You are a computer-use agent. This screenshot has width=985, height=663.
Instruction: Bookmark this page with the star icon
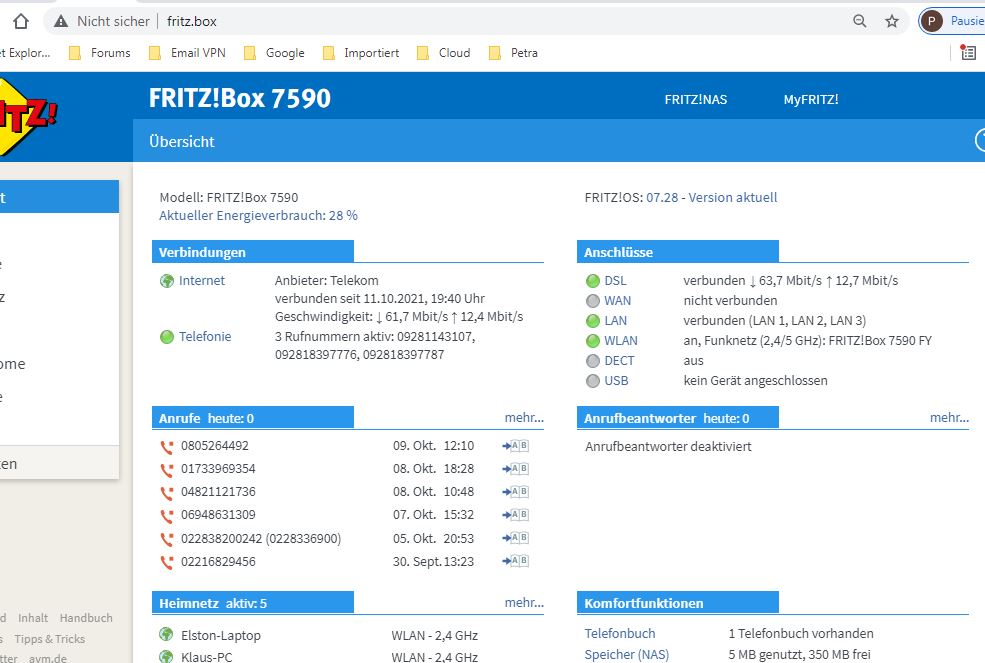[892, 21]
